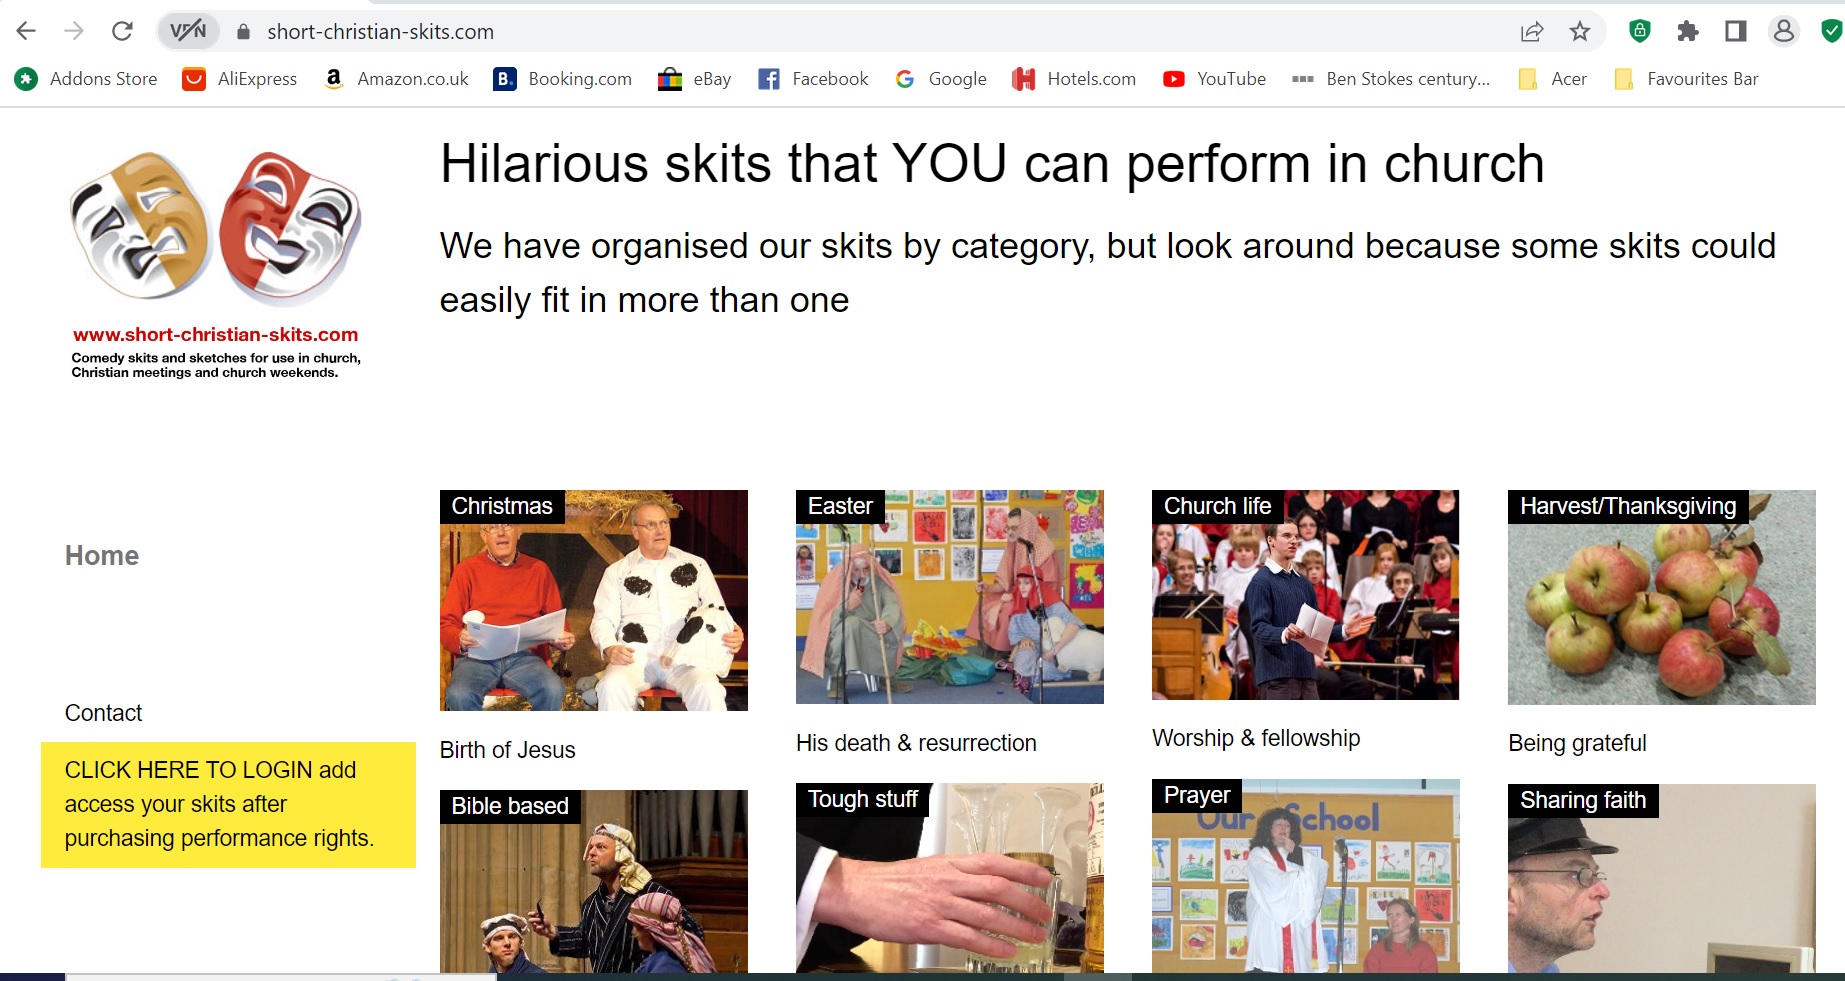Reload the current page
Viewport: 1845px width, 981px height.
[x=122, y=31]
